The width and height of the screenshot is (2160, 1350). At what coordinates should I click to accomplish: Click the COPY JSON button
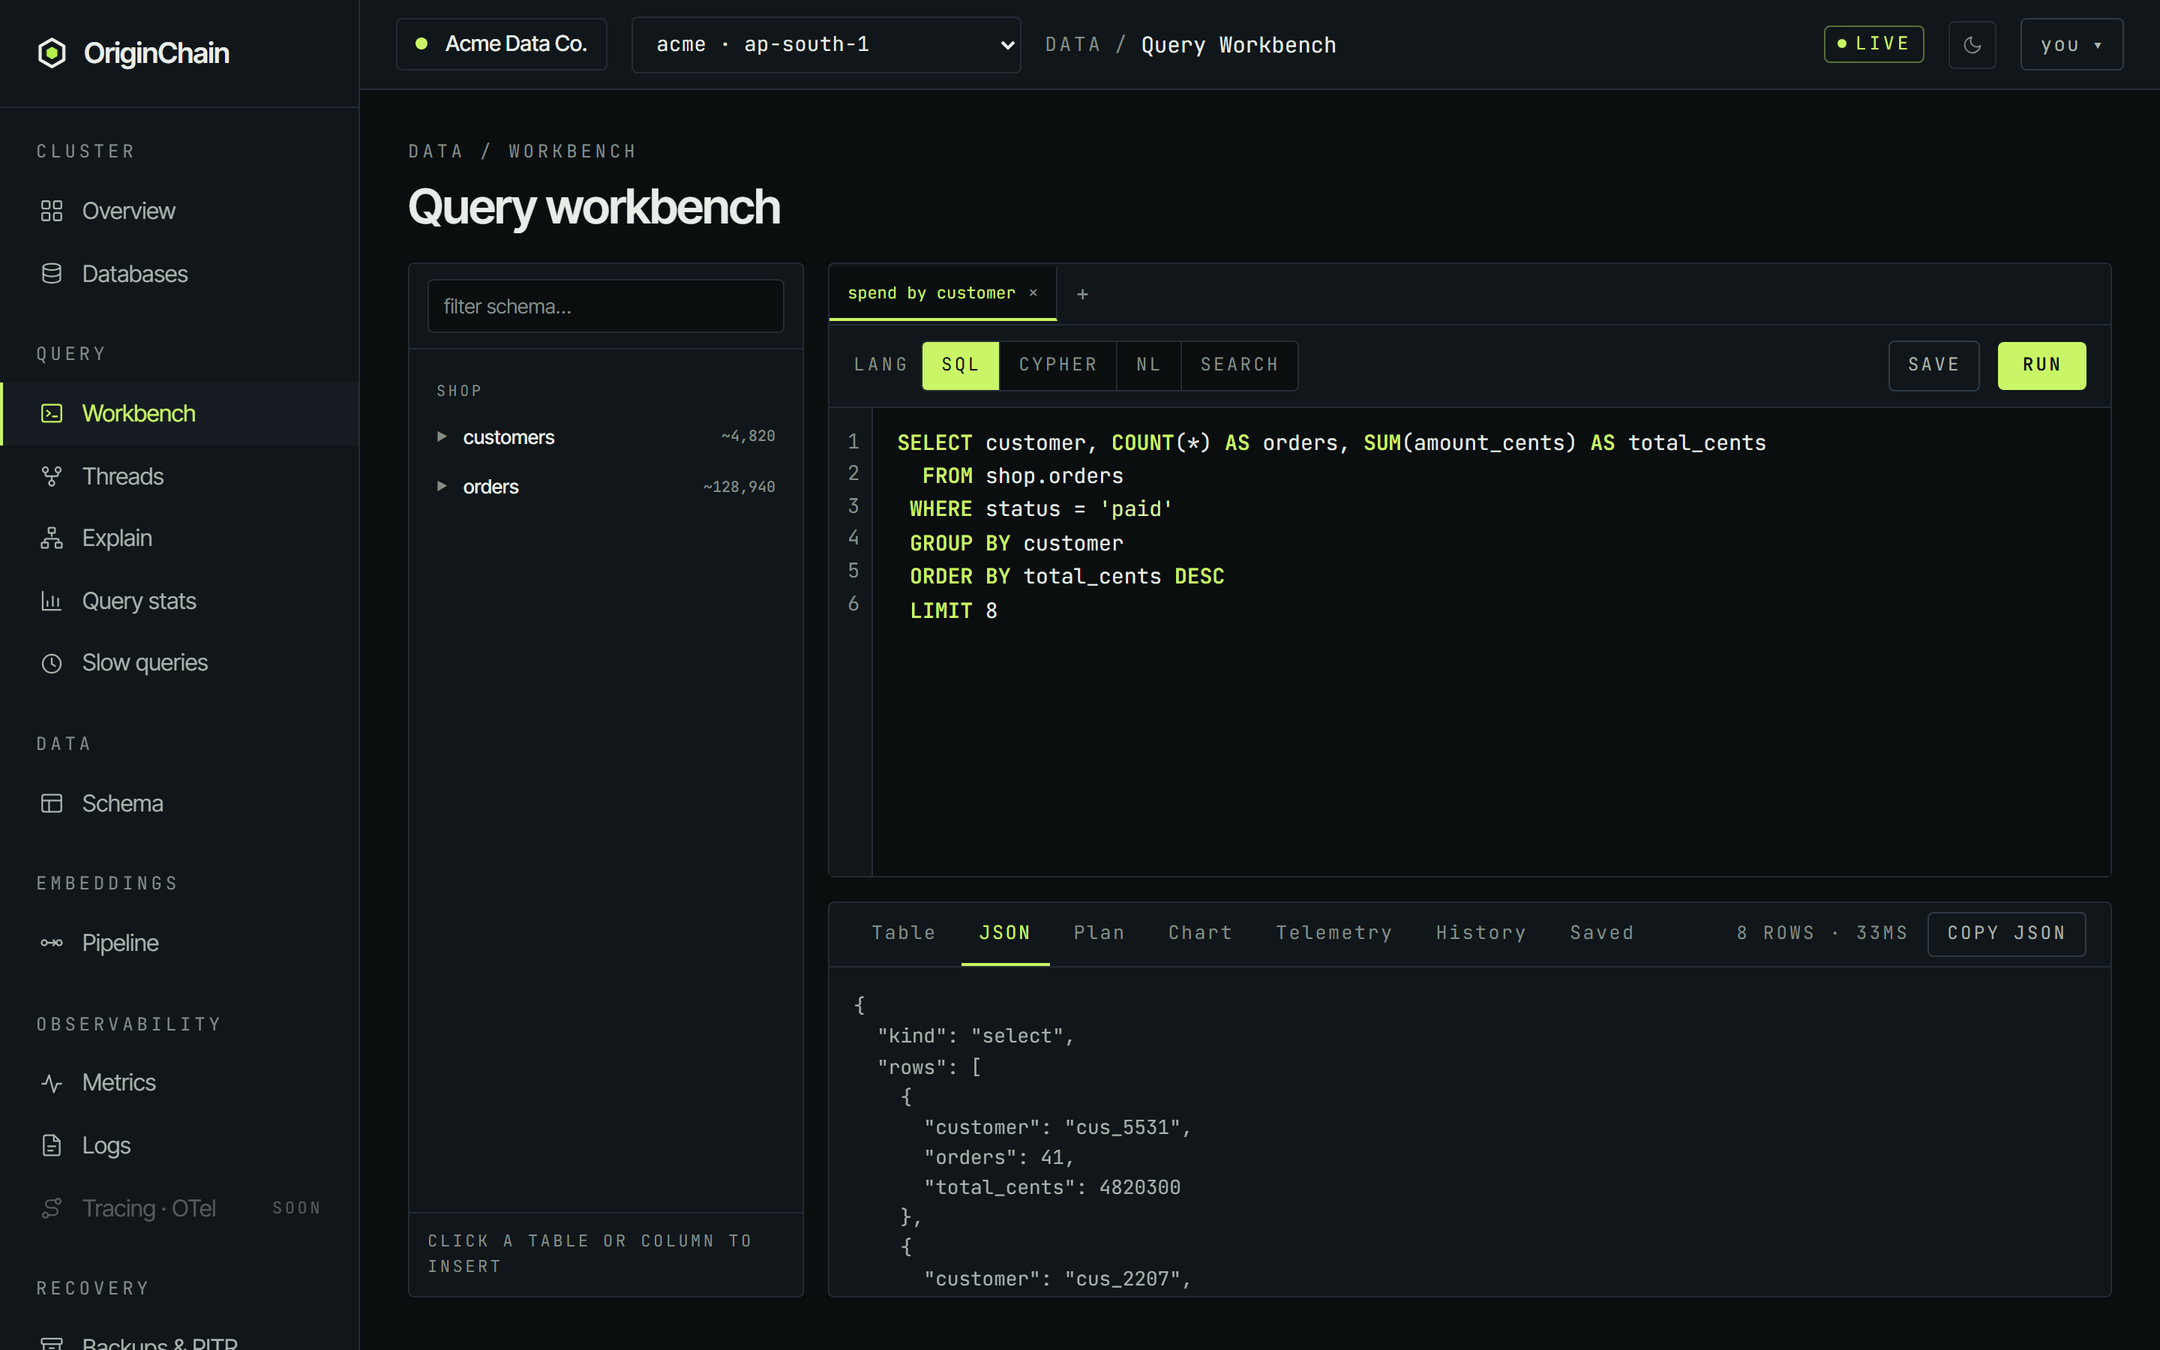(2006, 933)
